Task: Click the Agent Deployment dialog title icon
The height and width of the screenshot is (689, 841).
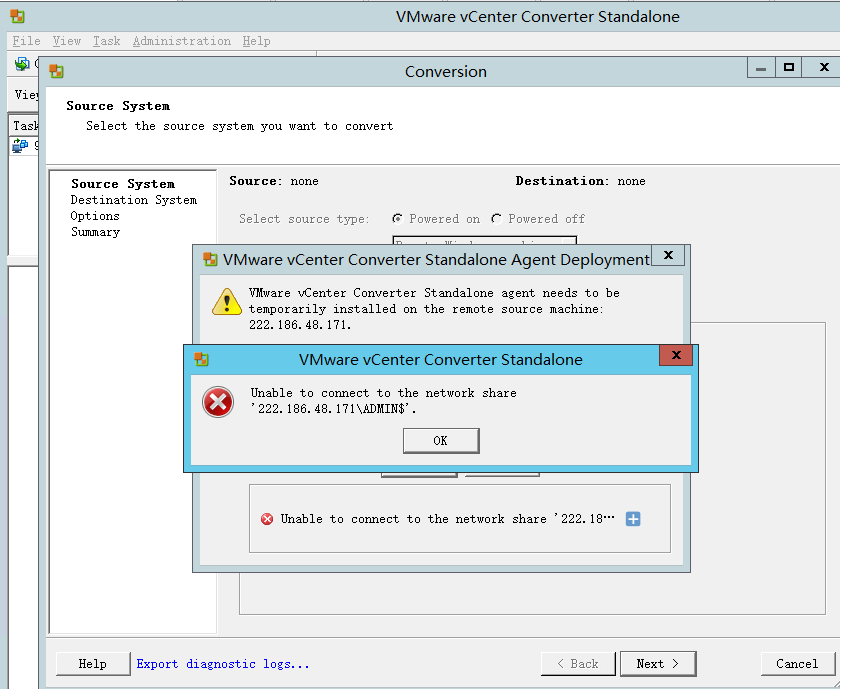Action: pos(210,260)
